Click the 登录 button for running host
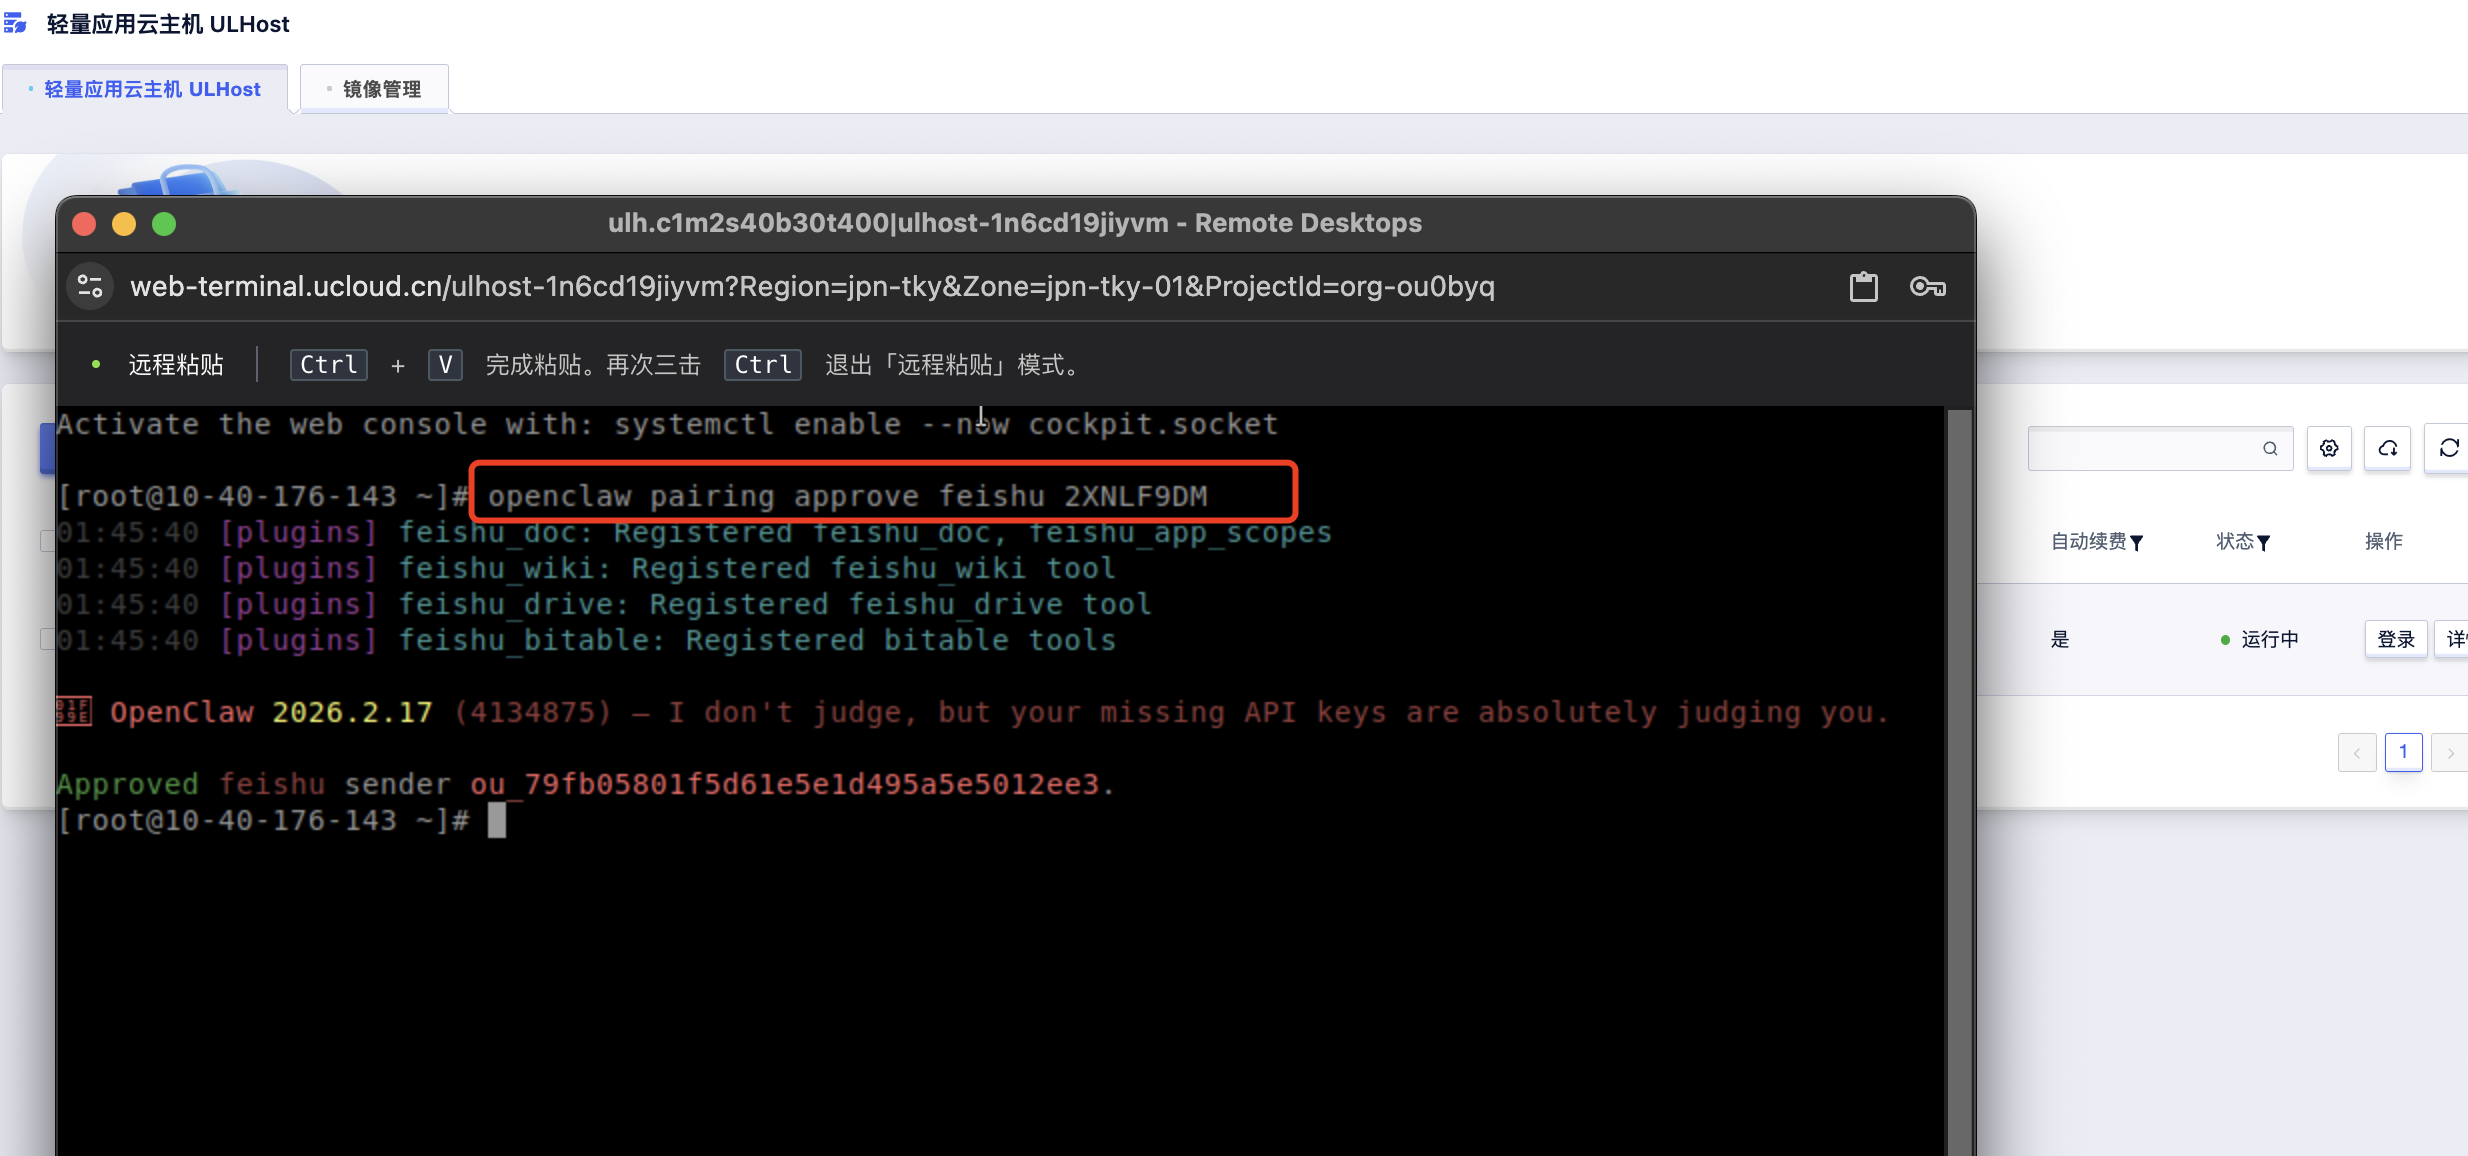This screenshot has width=2468, height=1156. point(2395,639)
